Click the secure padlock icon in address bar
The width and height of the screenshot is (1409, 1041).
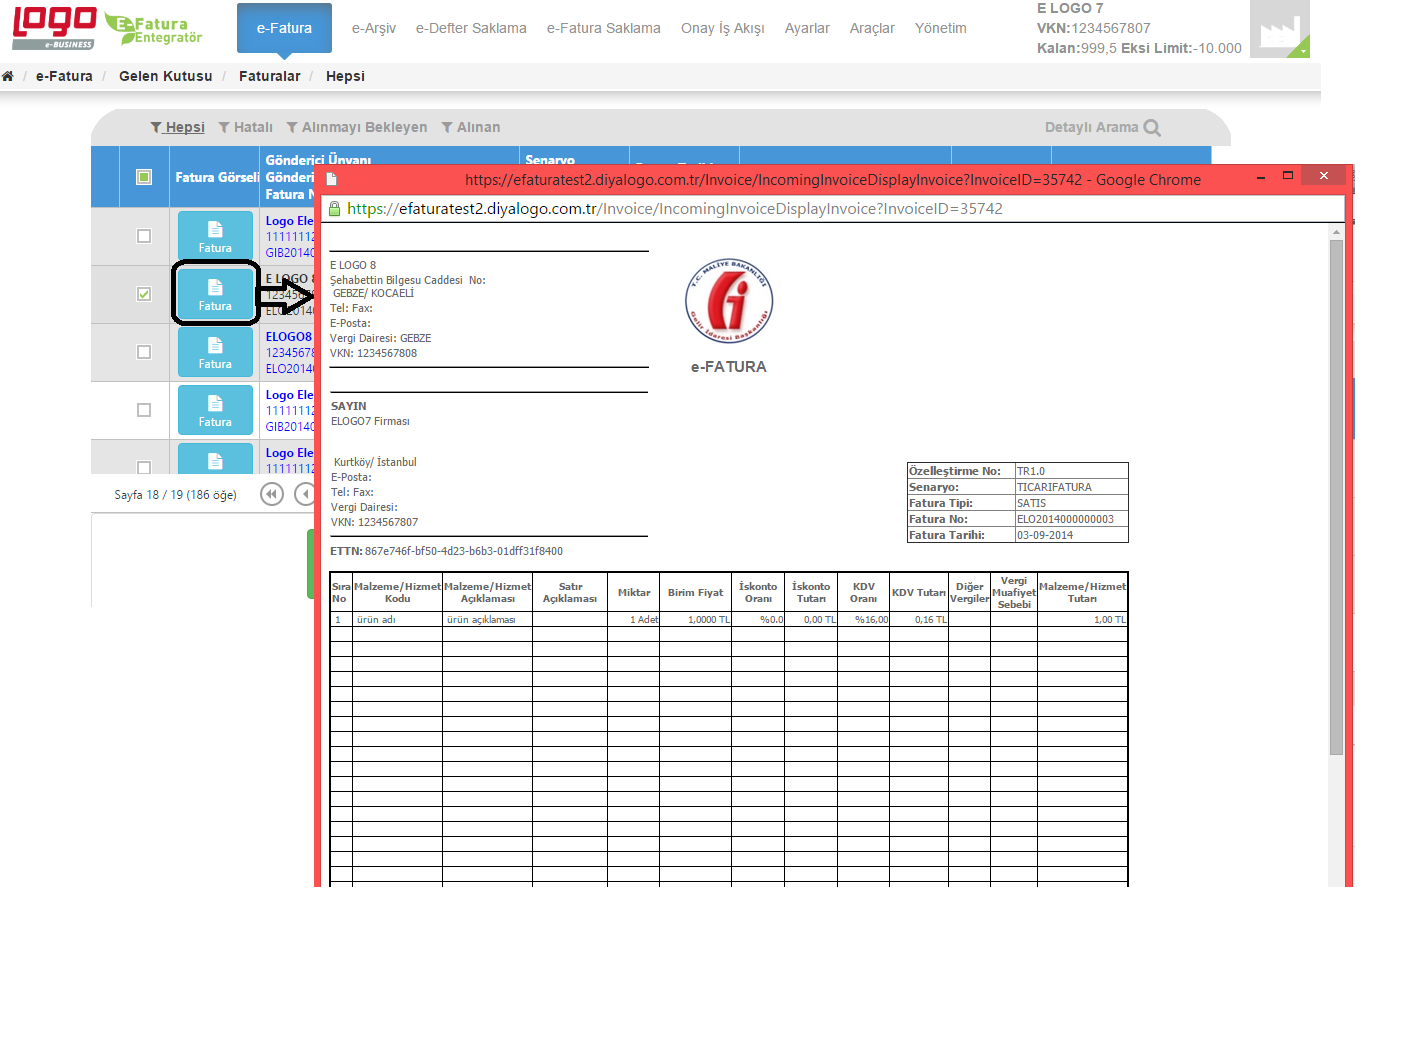(335, 209)
